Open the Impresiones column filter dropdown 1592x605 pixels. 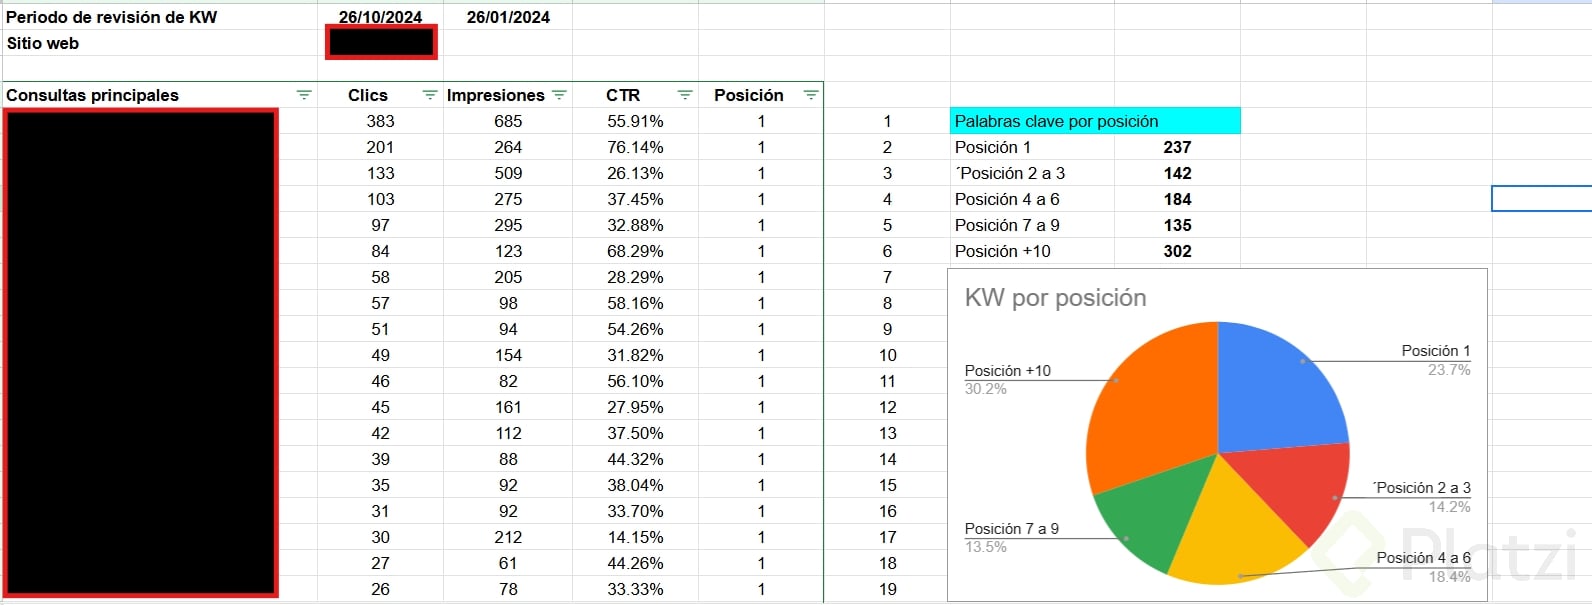coord(559,95)
